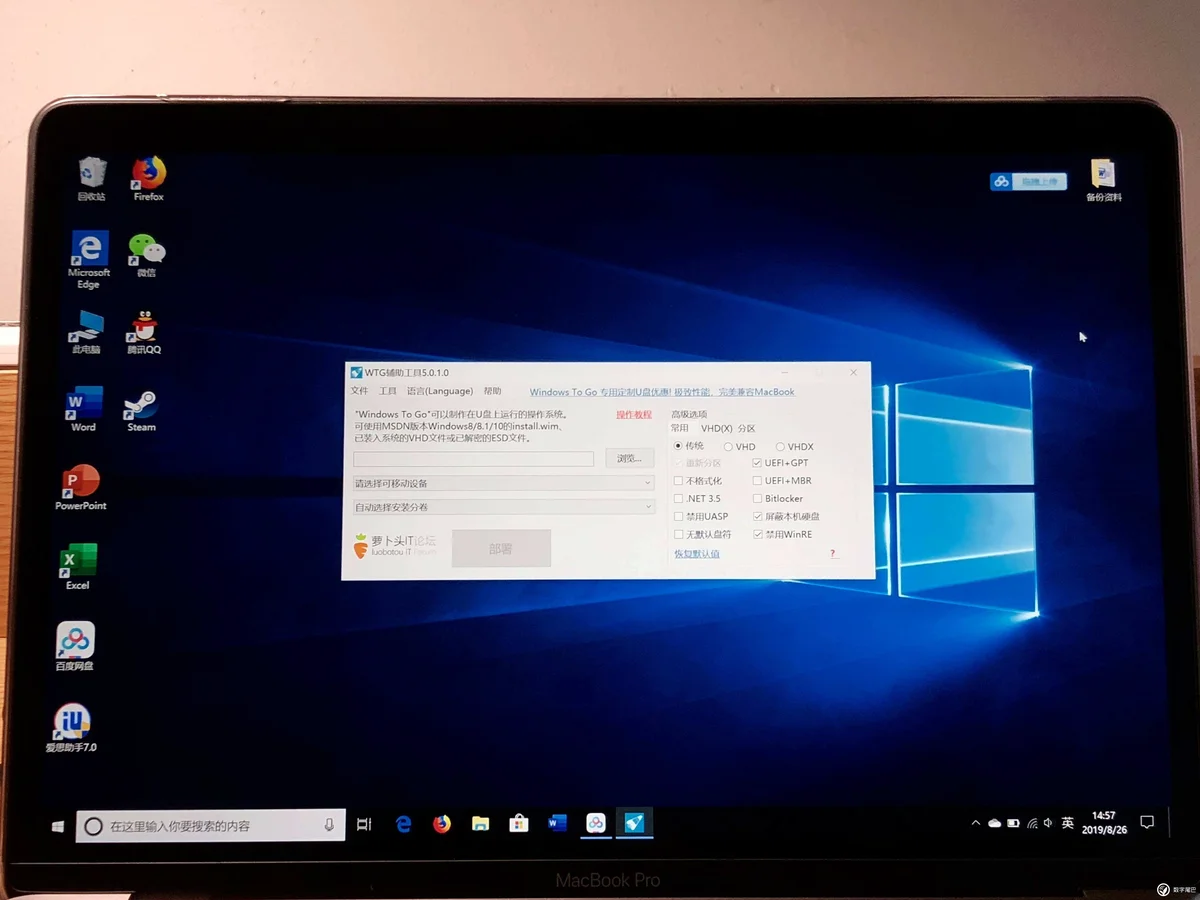The width and height of the screenshot is (1200, 900).
Task: Show hidden system tray icons
Action: (975, 823)
